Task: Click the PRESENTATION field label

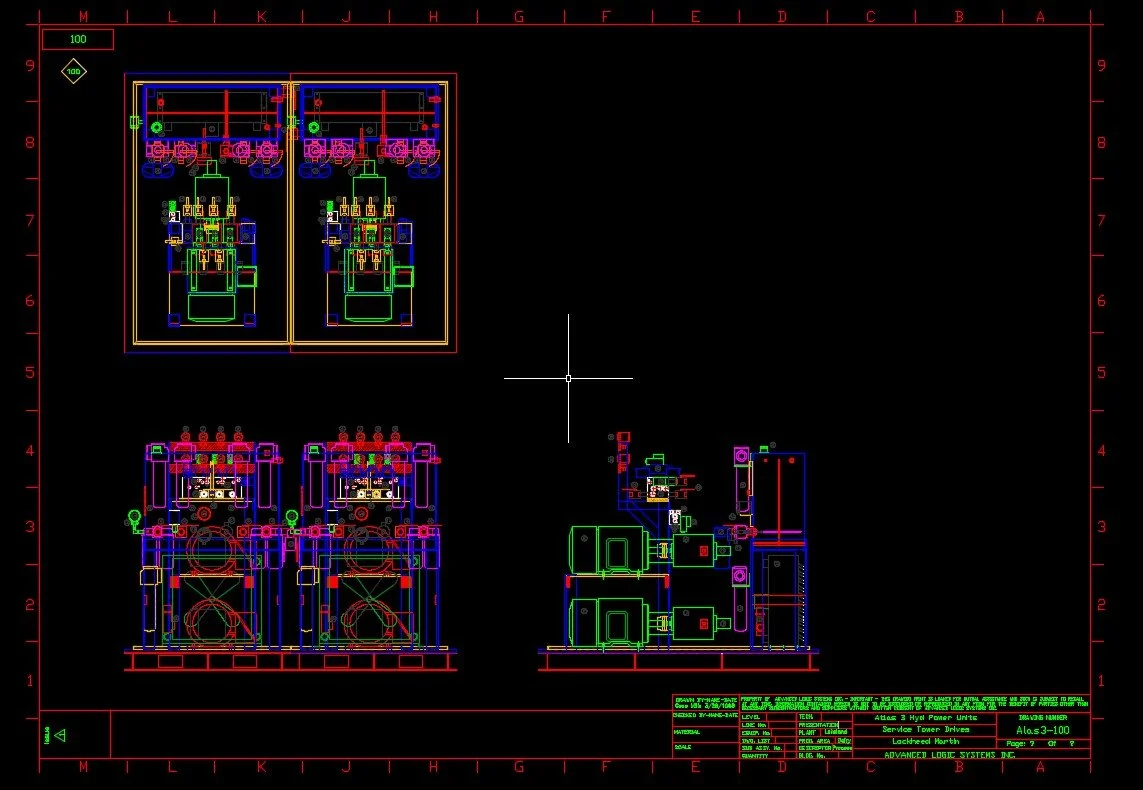Action: [819, 725]
